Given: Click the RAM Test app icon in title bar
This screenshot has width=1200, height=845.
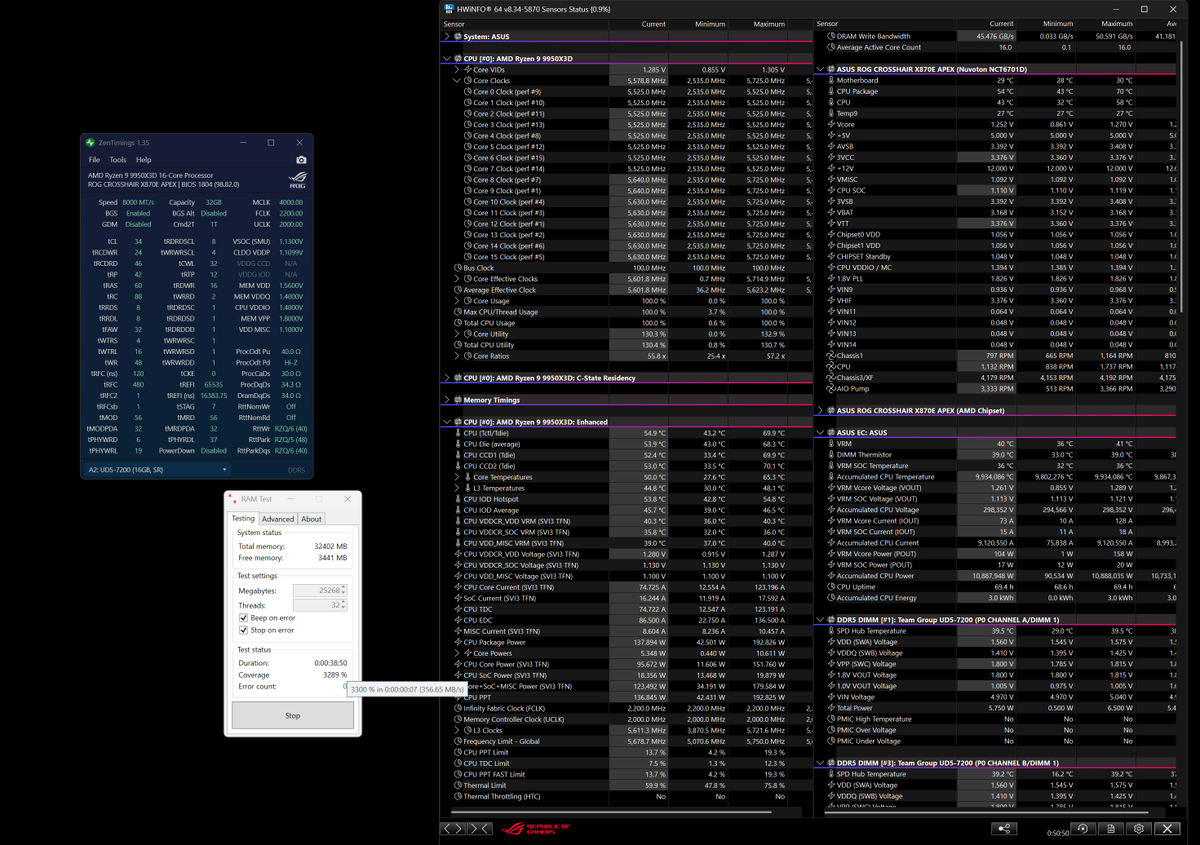Looking at the screenshot, I should tap(234, 499).
